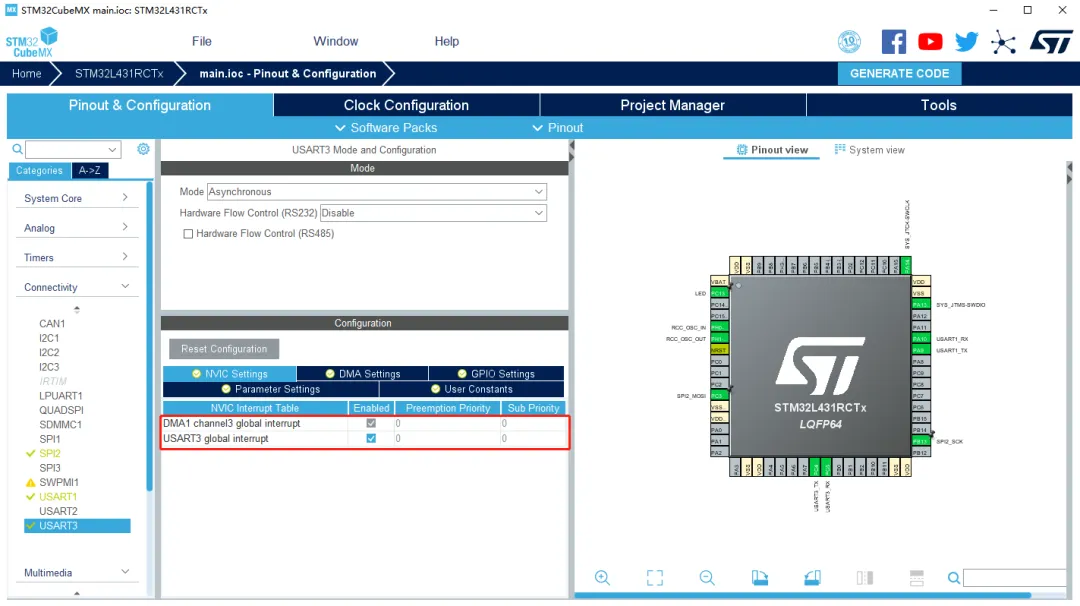The image size is (1080, 606).
Task: Select USART1 in peripheral list
Action: [x=58, y=497]
